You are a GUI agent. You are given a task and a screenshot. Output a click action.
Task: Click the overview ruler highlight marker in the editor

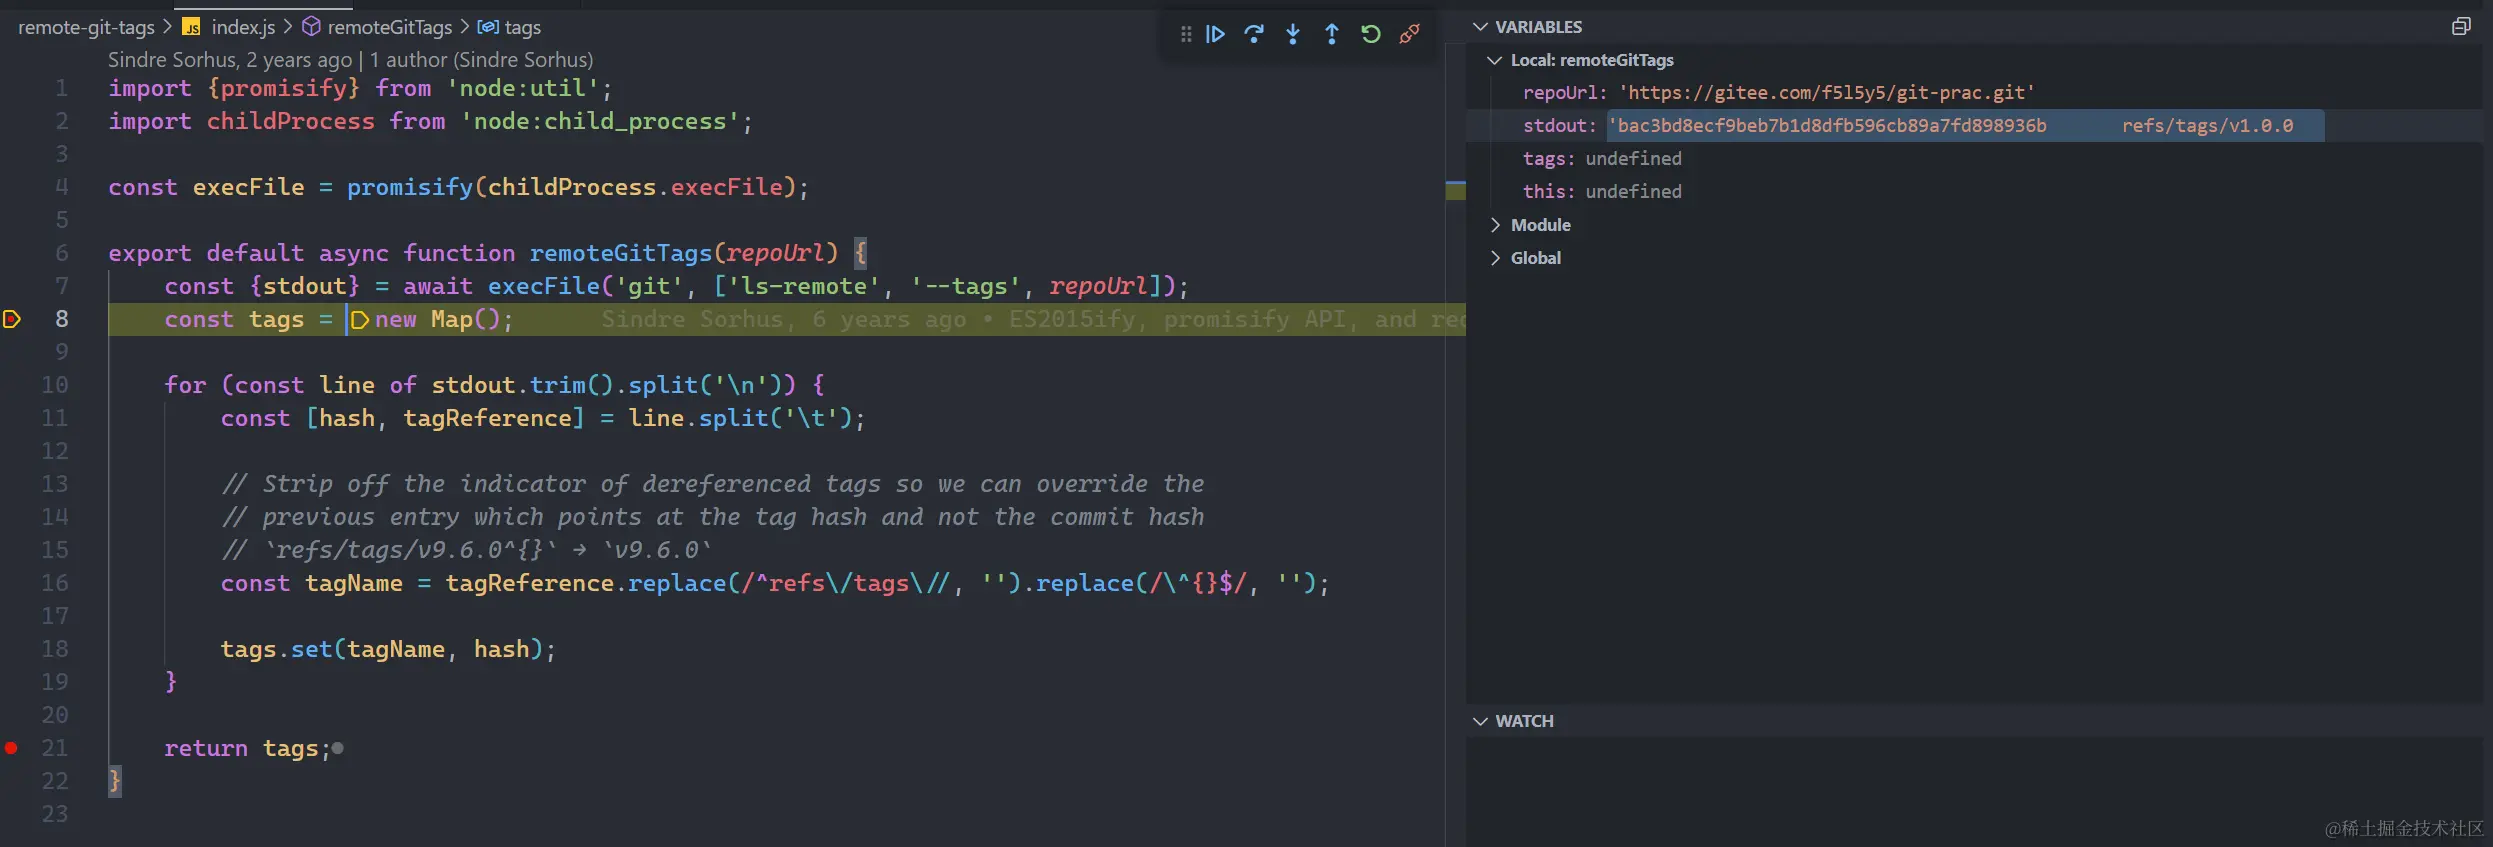pos(1456,191)
